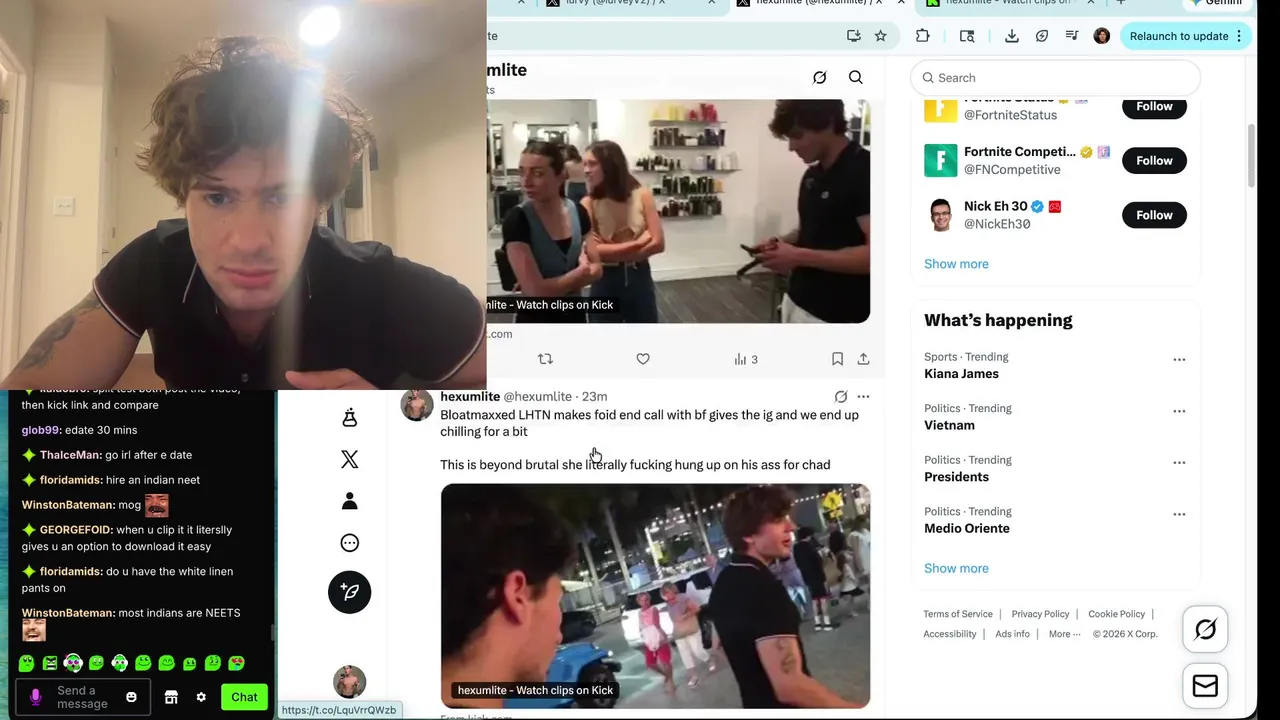The image size is (1280, 720).
Task: Open the X Premium logo in the sidebar
Action: pyautogui.click(x=349, y=459)
